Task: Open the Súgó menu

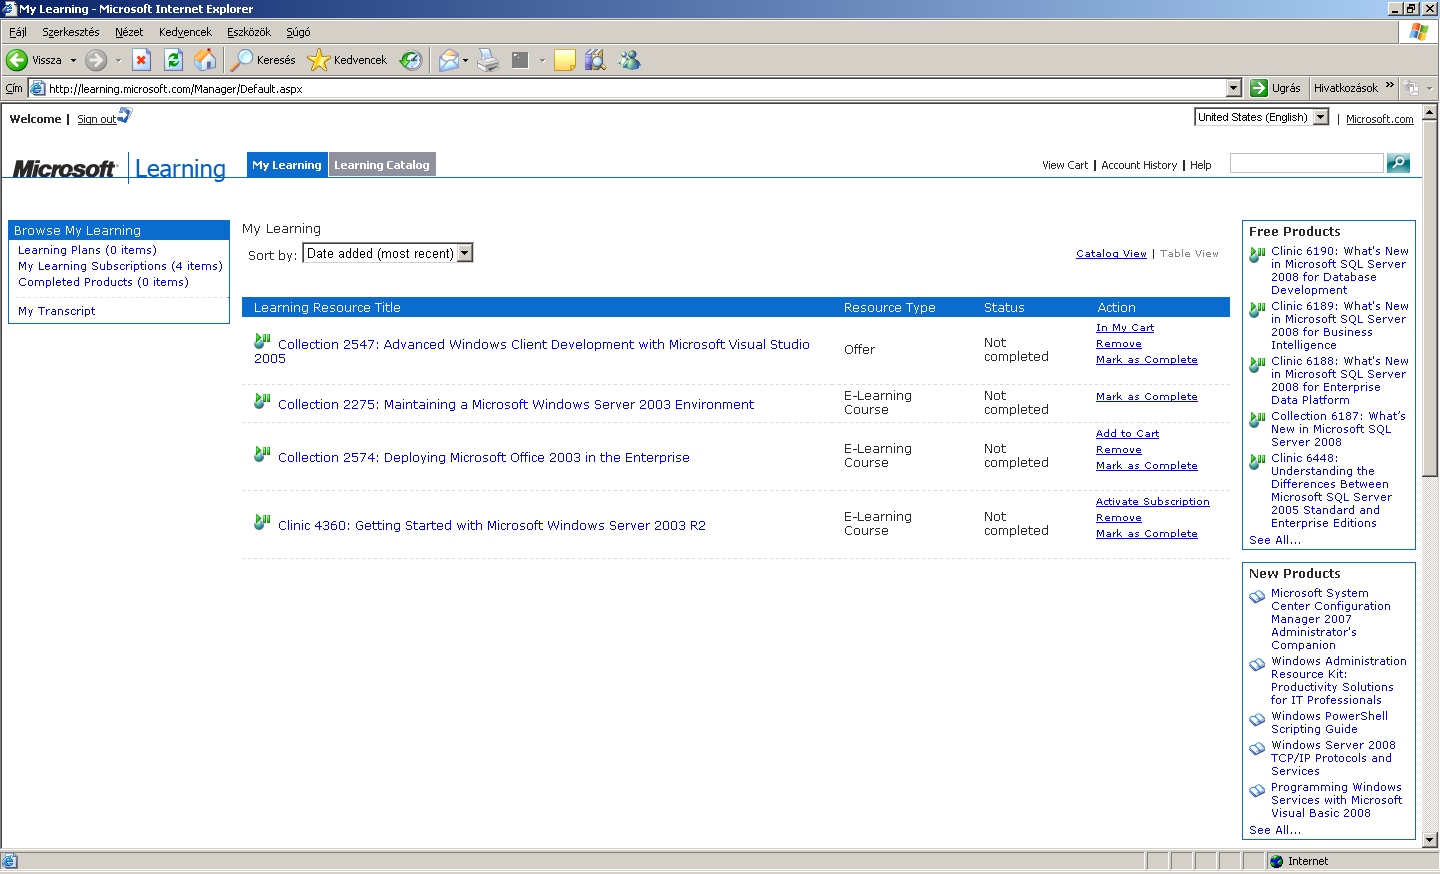Action: (298, 32)
